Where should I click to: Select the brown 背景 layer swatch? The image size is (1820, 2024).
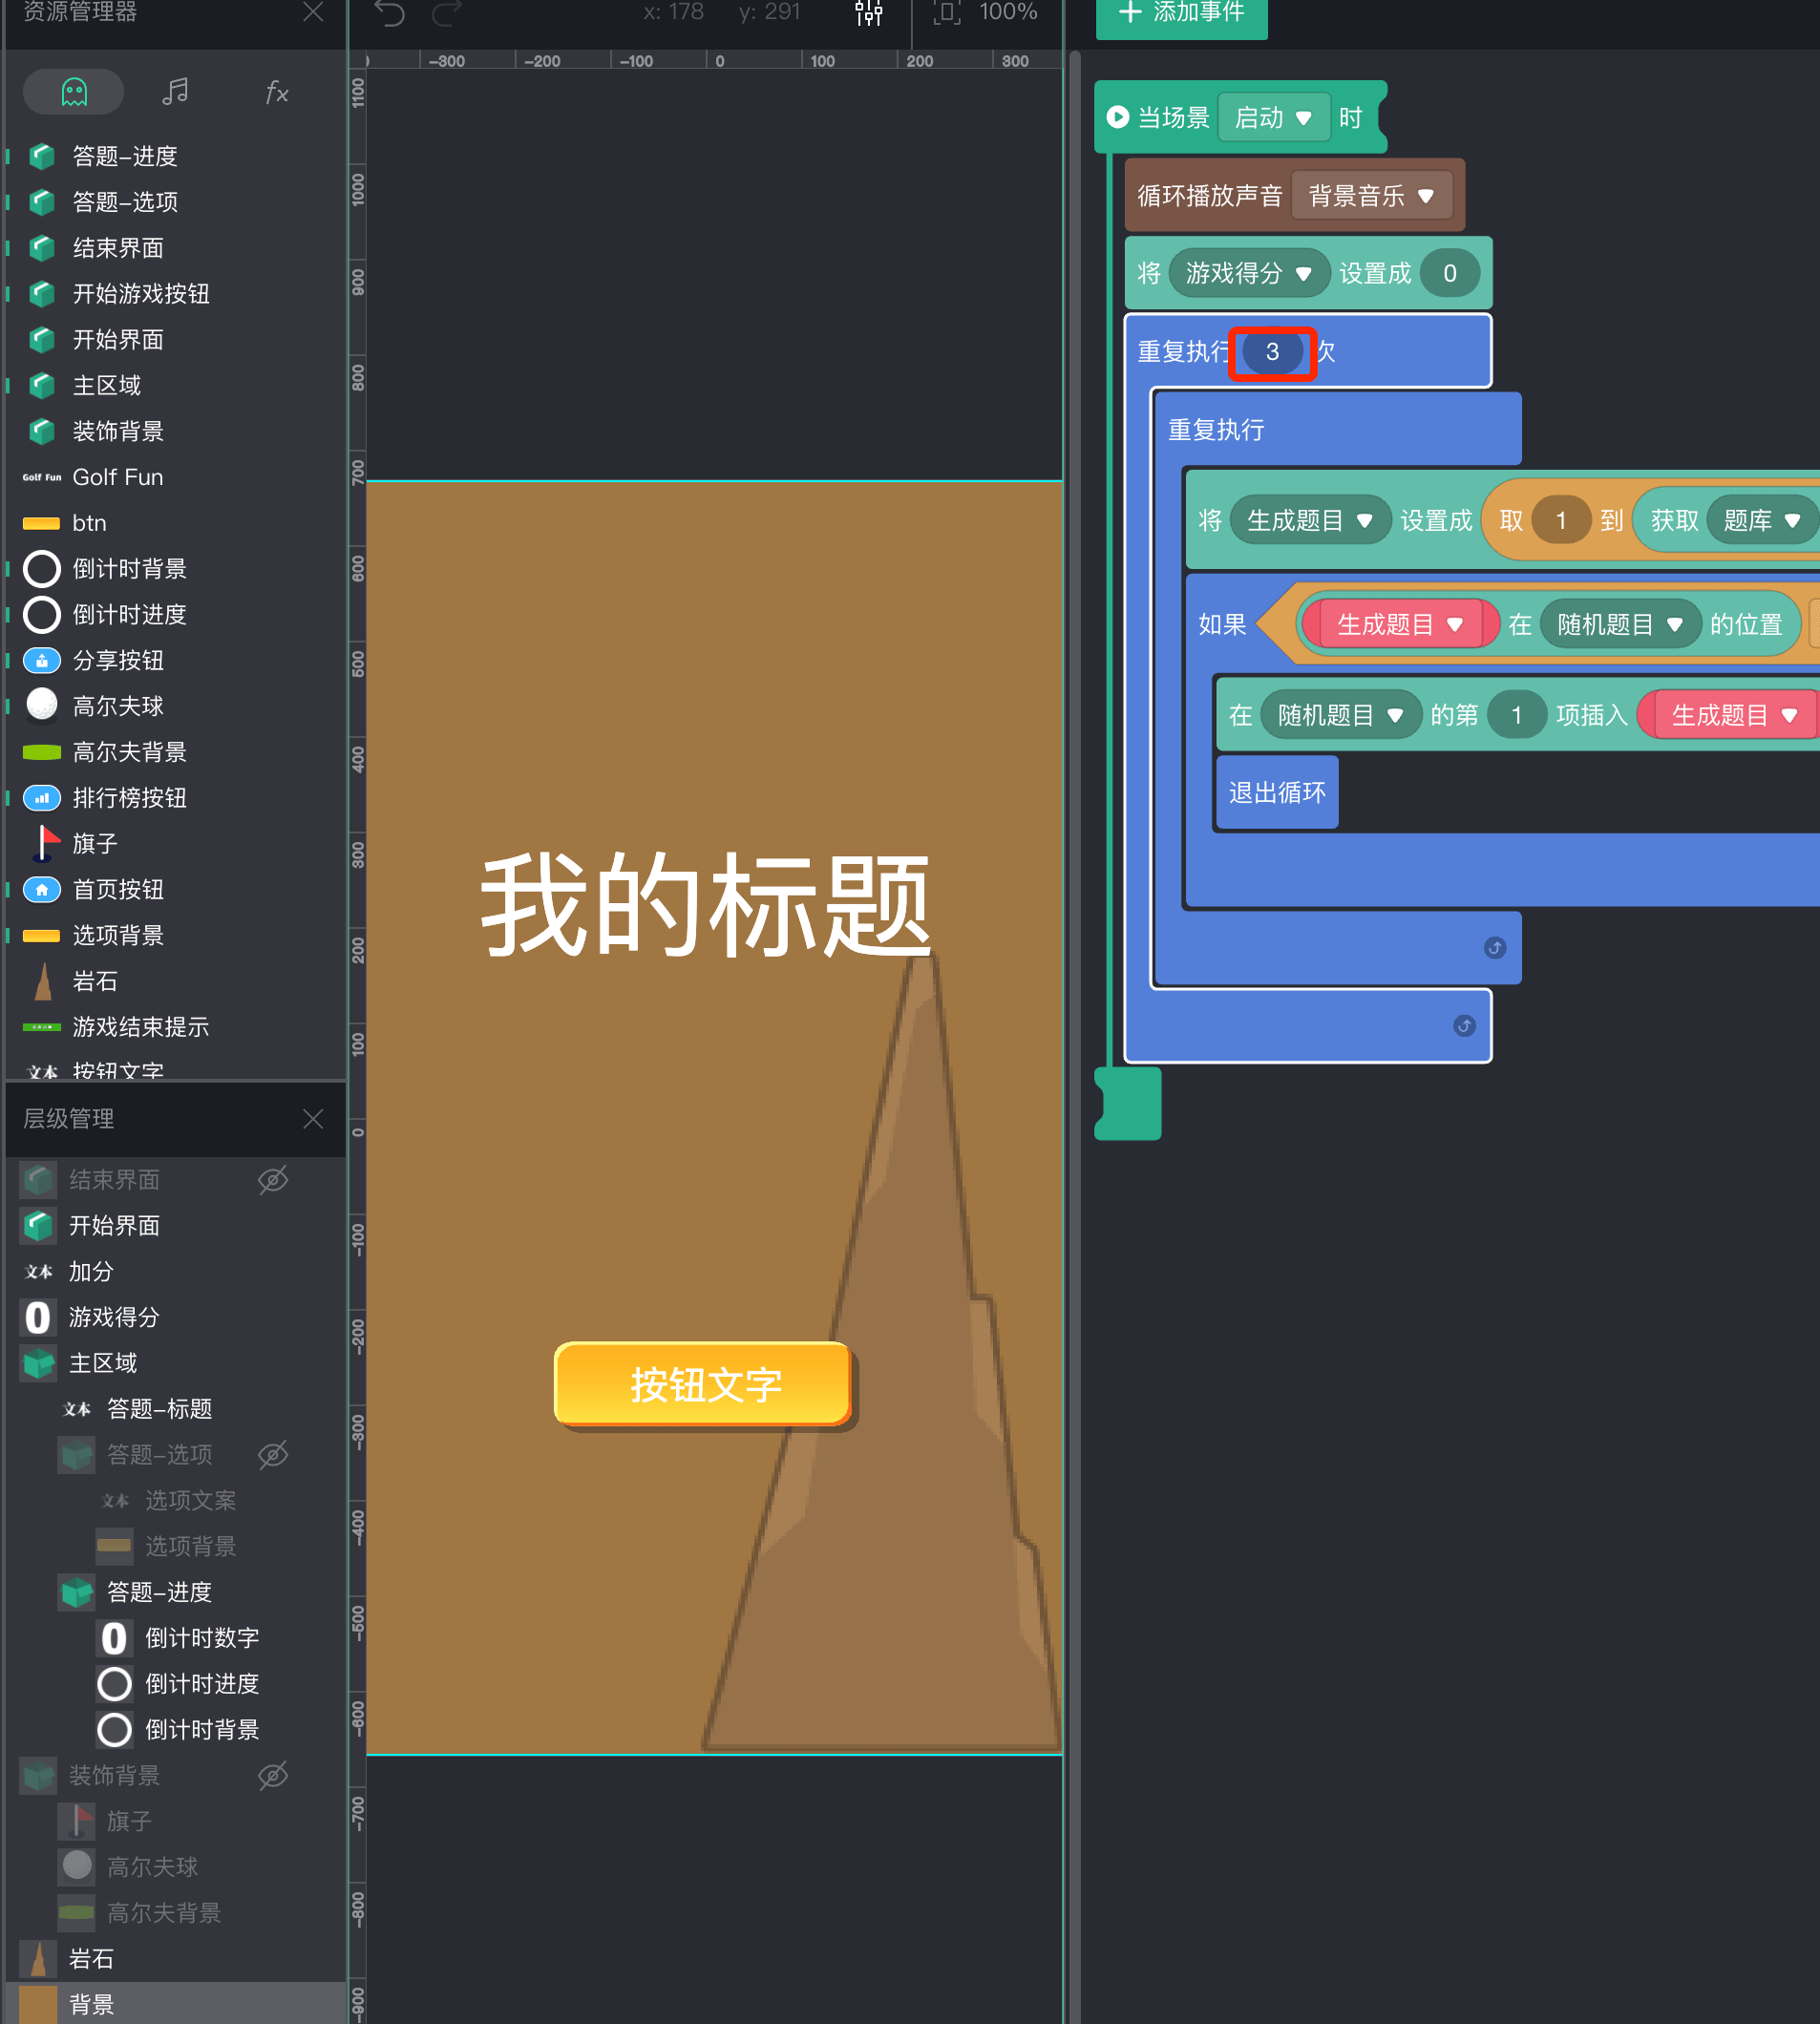[38, 2004]
